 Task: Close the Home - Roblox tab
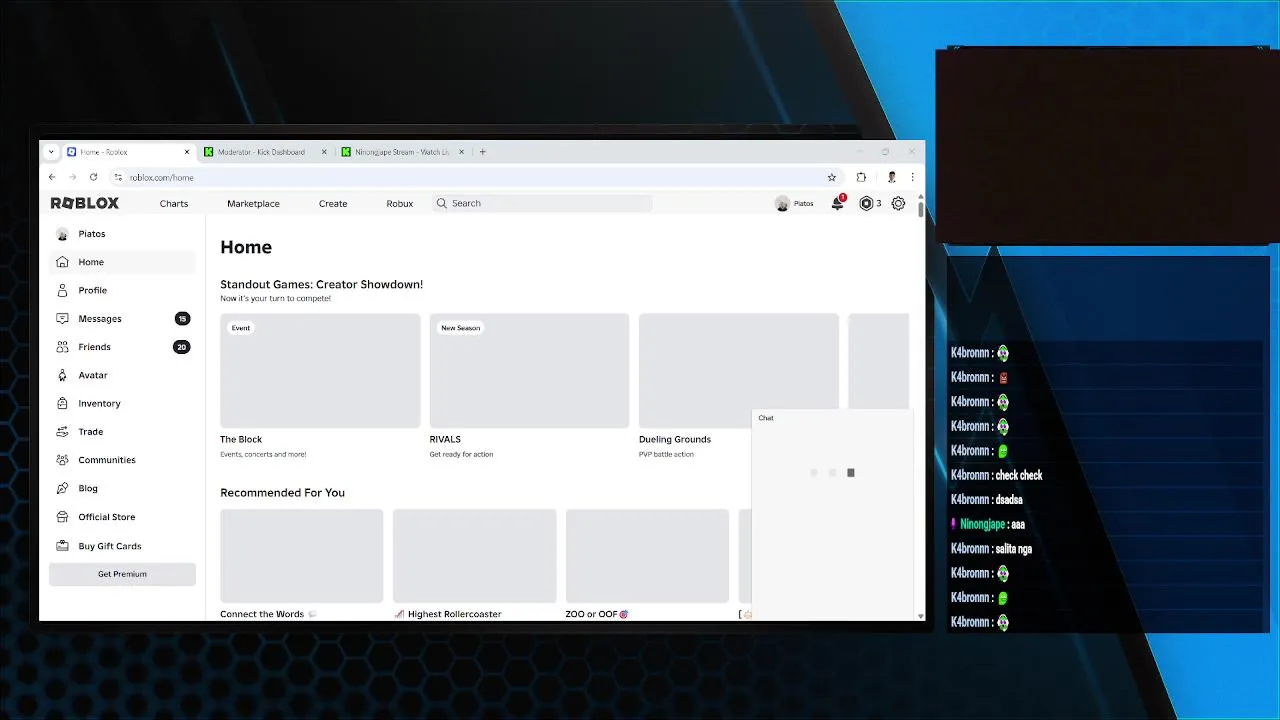click(x=186, y=152)
